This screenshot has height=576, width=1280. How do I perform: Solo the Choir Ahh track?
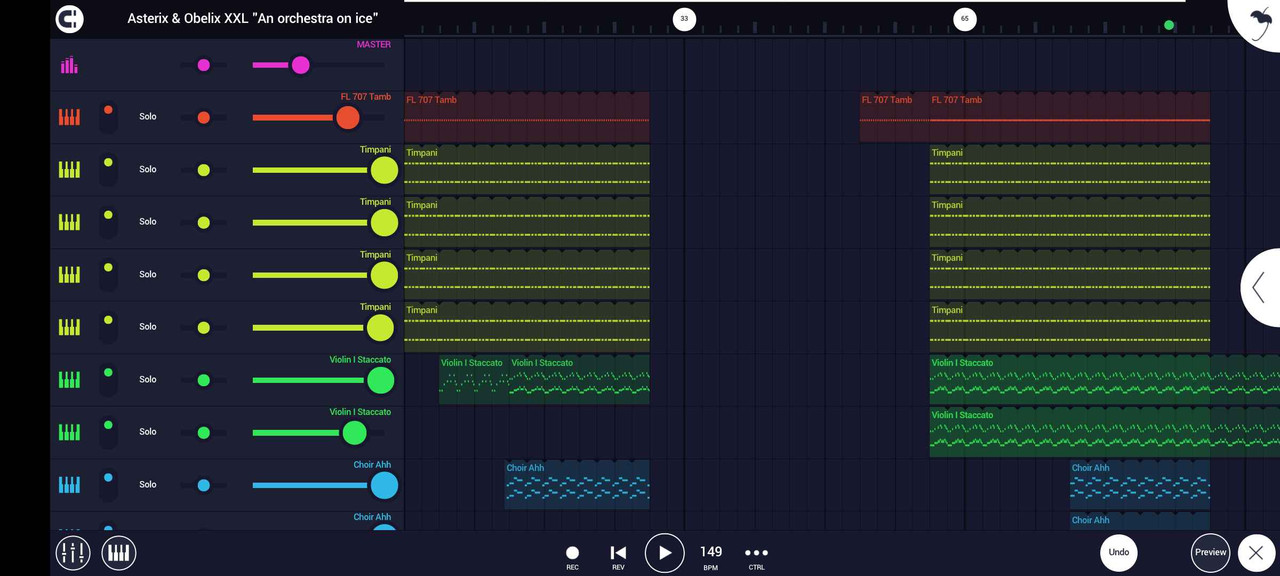click(148, 484)
